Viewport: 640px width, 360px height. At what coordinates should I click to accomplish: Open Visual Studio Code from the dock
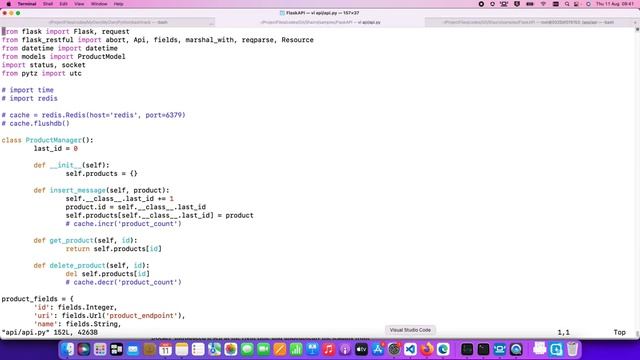[x=410, y=349]
